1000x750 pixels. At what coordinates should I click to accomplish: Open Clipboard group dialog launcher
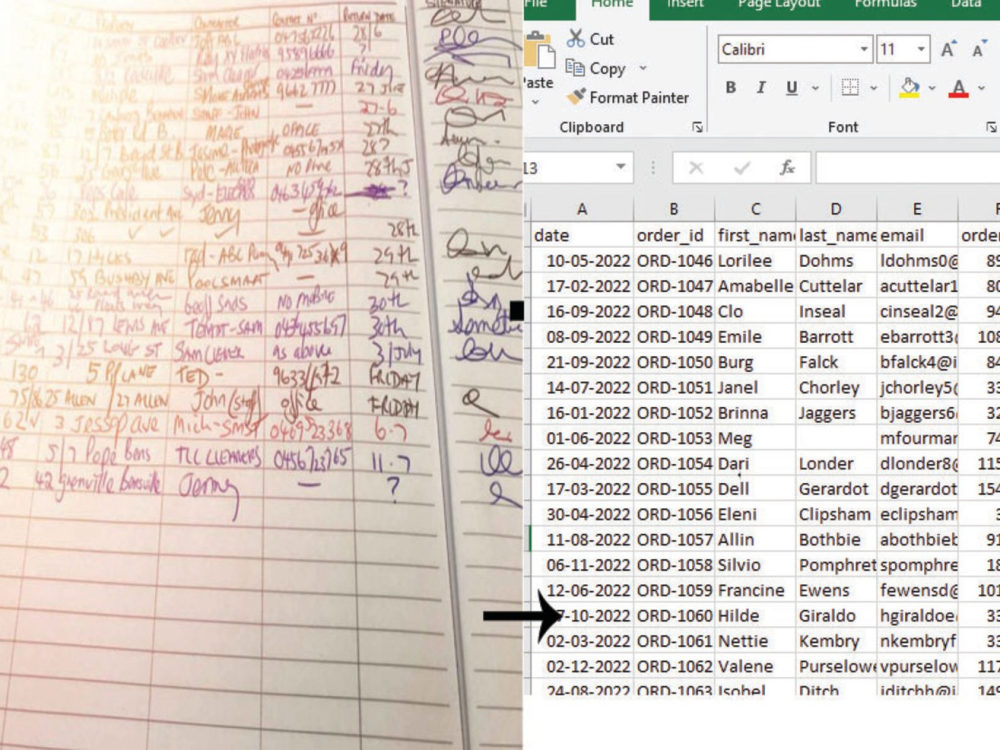pyautogui.click(x=697, y=128)
